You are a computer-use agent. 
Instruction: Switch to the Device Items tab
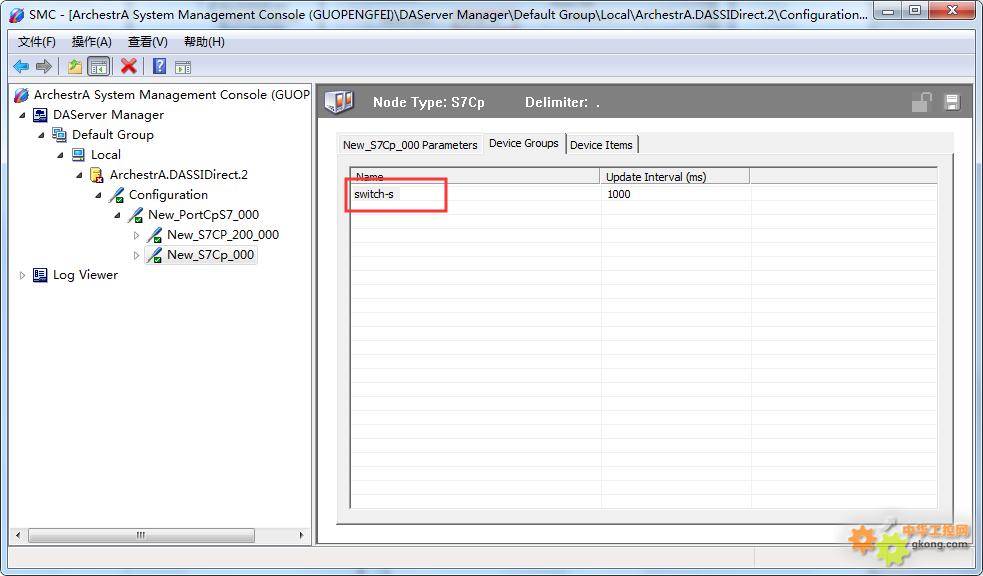tap(601, 145)
